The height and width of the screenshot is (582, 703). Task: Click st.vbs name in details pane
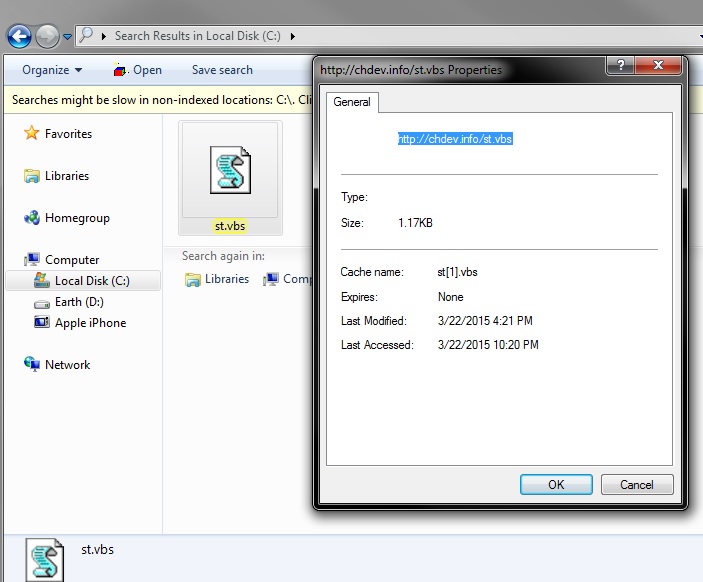[x=97, y=550]
